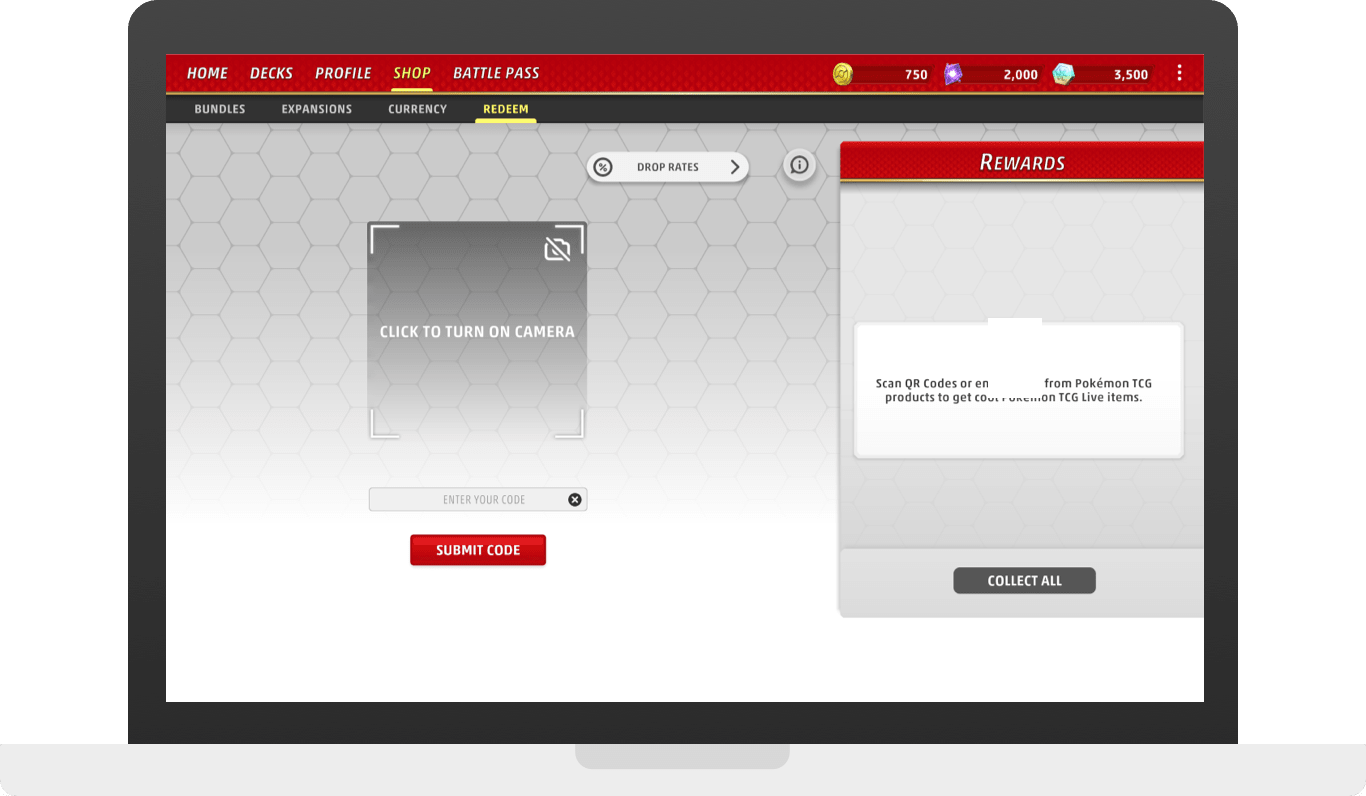Click the Enter Your Code input field
This screenshot has width=1366, height=796.
pos(470,500)
